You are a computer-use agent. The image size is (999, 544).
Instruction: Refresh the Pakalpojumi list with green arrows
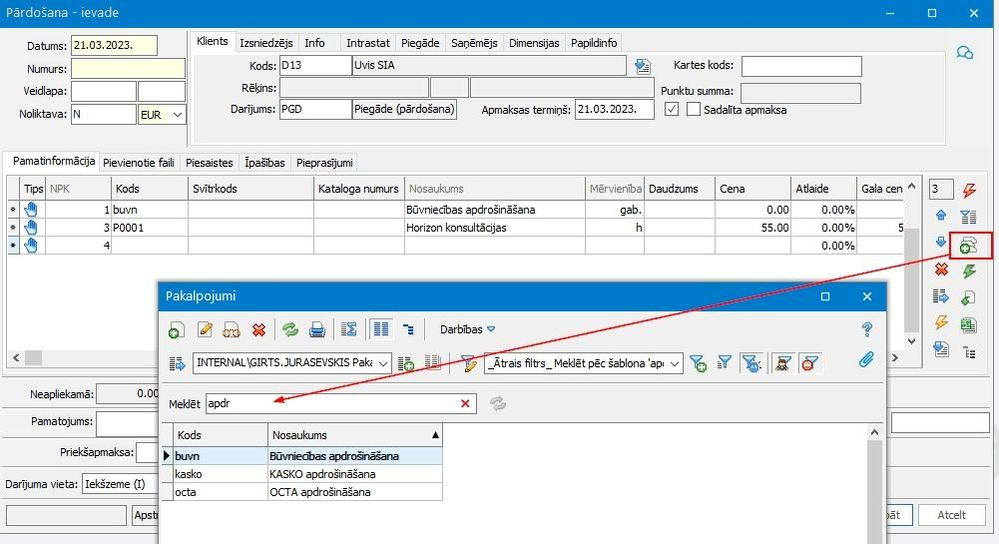click(291, 329)
